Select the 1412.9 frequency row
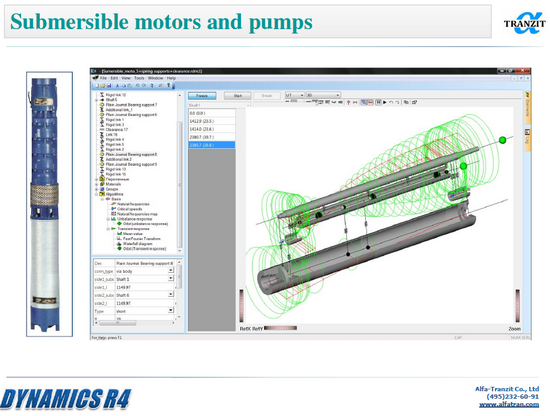The image size is (550, 416). [x=212, y=121]
